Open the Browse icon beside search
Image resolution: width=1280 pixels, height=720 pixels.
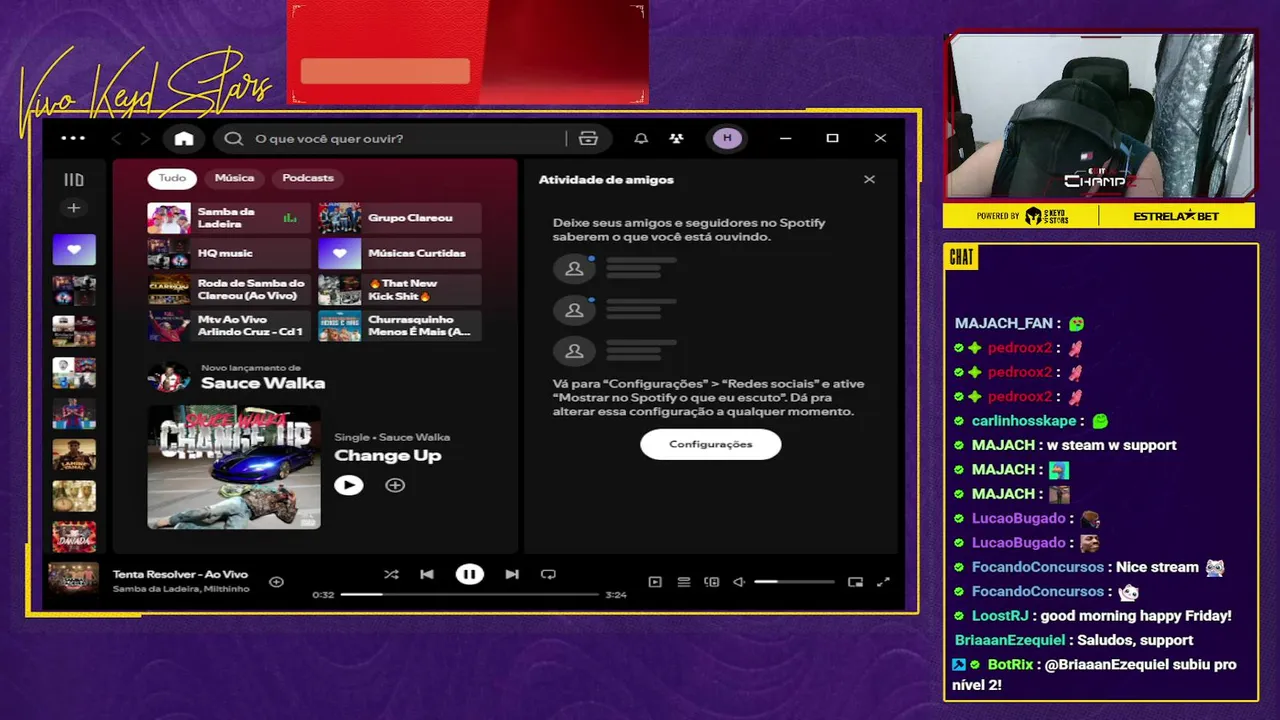[588, 138]
